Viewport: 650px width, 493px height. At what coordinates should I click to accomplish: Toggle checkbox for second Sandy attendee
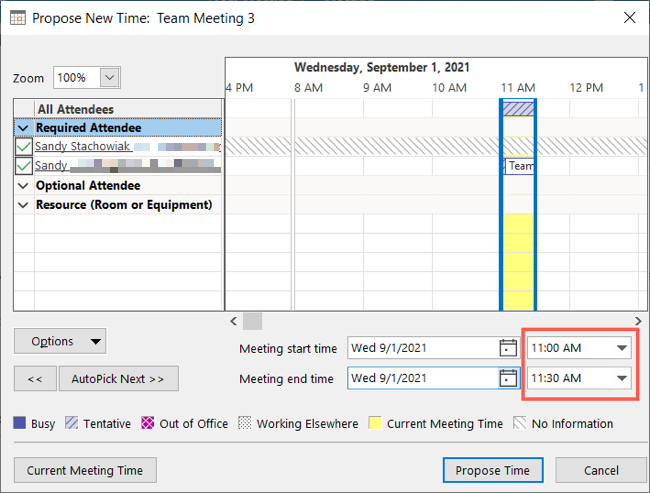(24, 166)
